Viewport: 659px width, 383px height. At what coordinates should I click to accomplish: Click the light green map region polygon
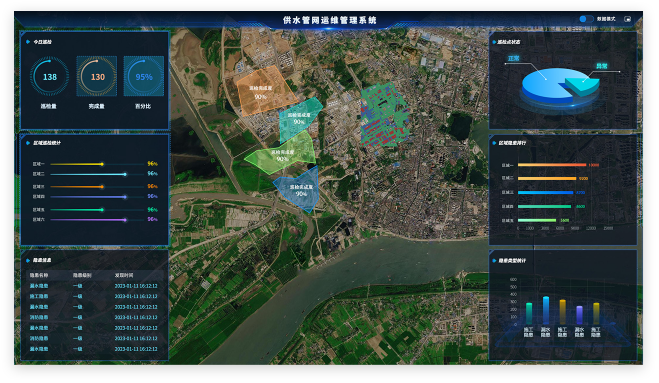[x=282, y=154]
